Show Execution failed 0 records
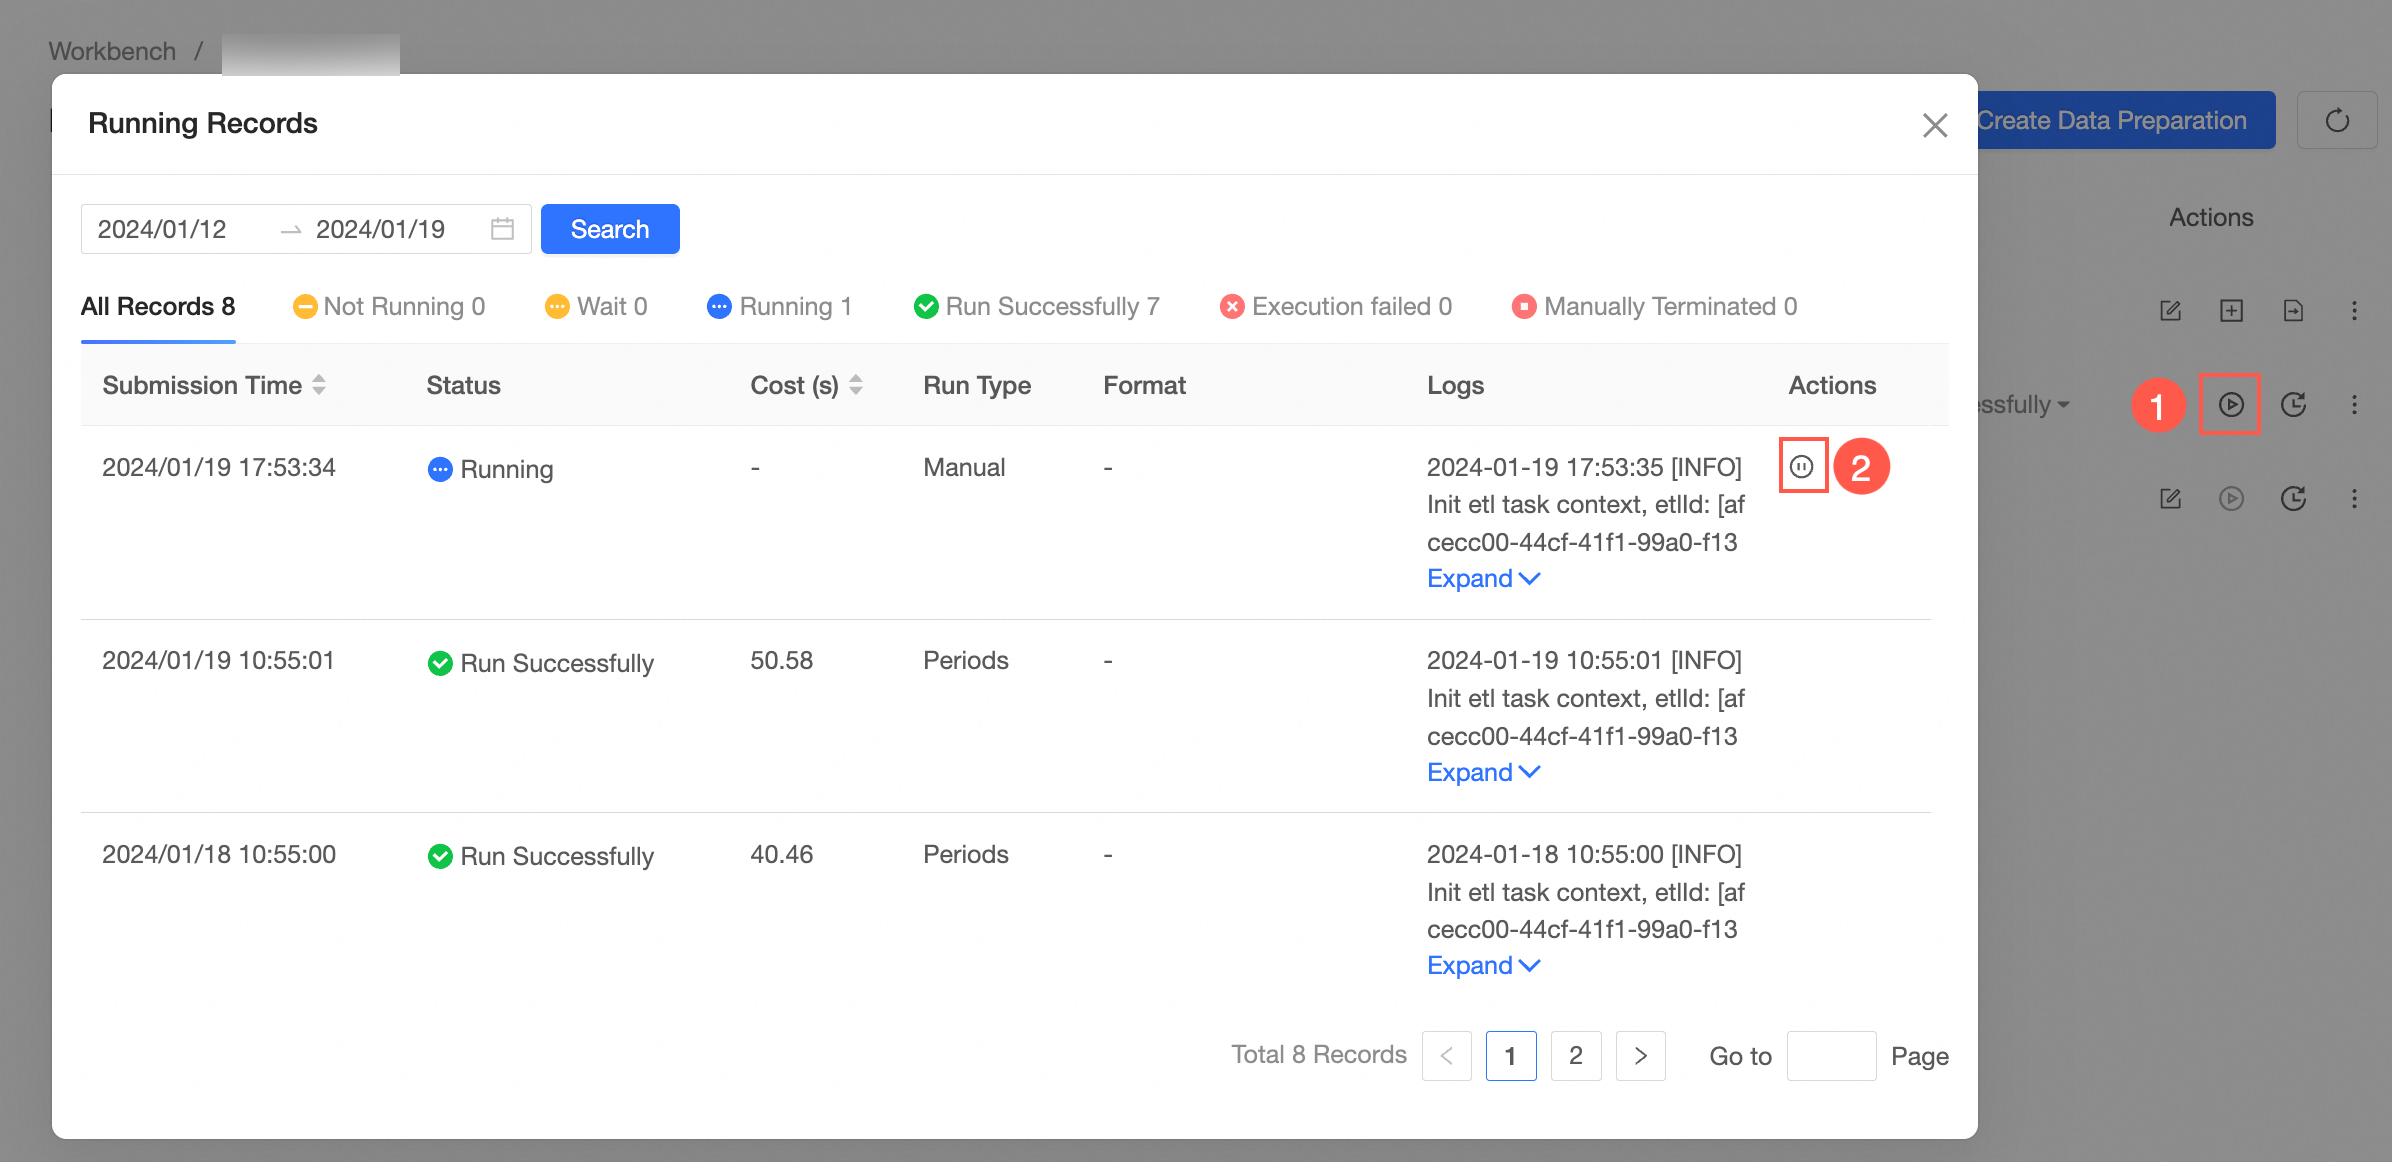Screen dimensions: 2392x1162 point(1335,306)
